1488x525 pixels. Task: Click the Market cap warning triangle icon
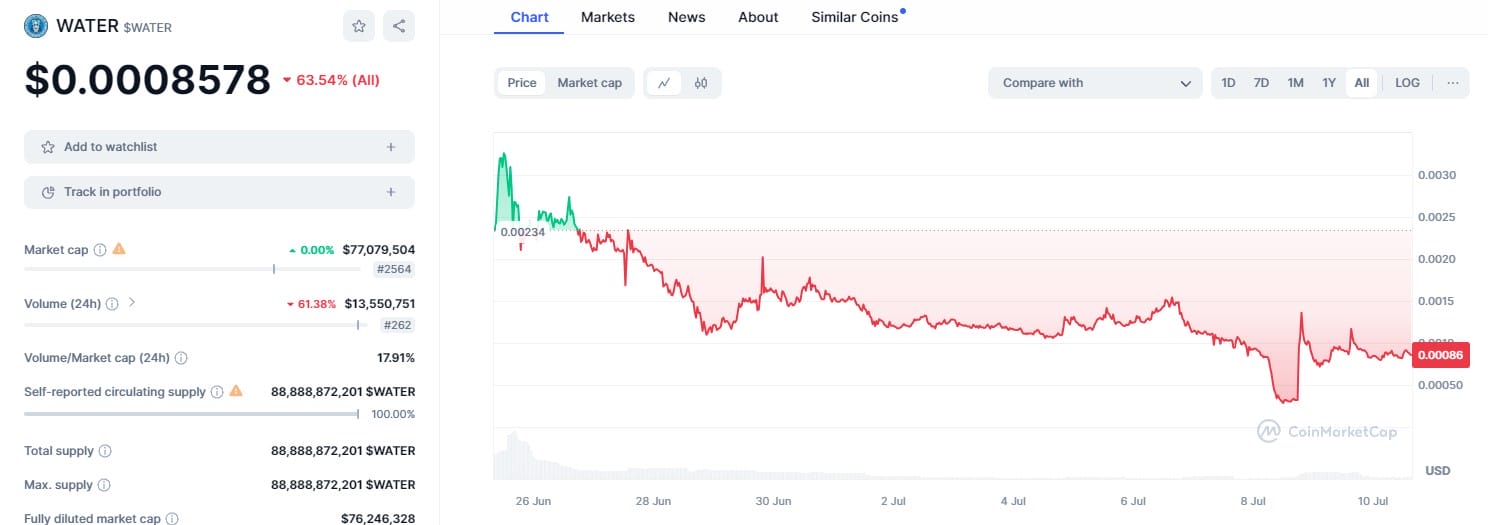[119, 249]
